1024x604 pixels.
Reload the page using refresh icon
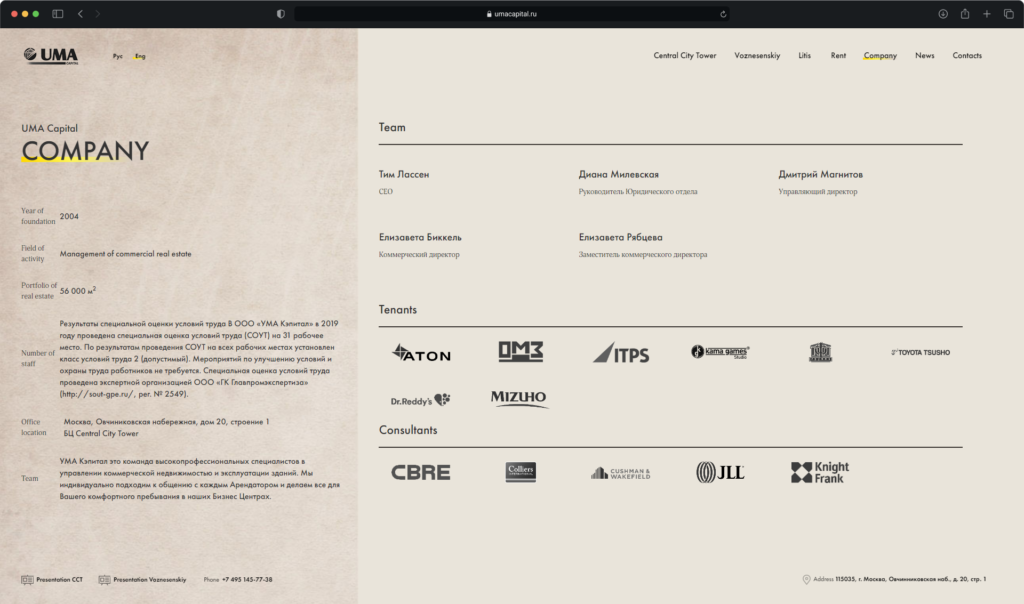pos(722,14)
